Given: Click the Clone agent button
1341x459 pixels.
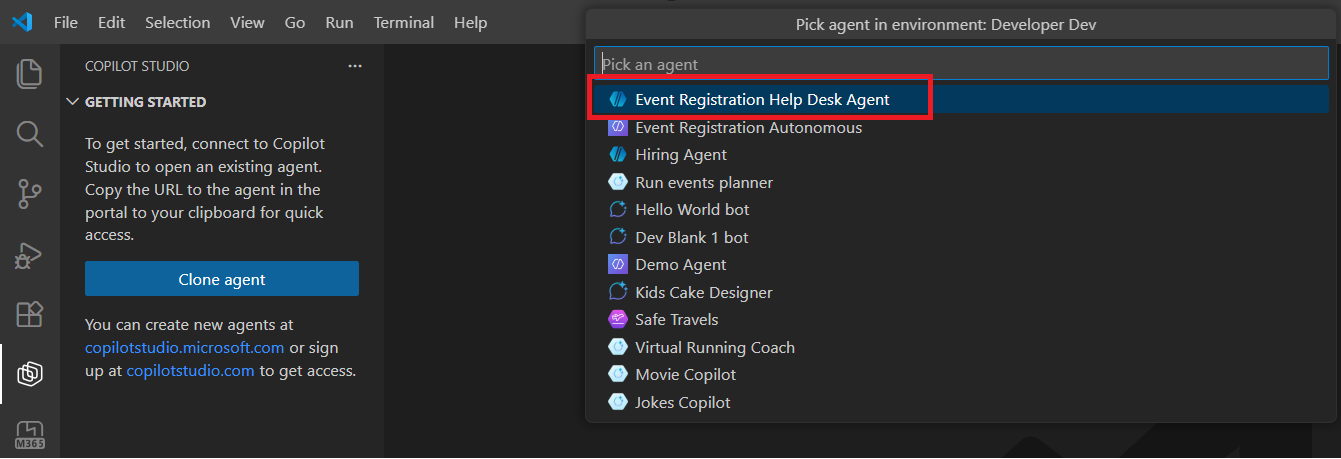Looking at the screenshot, I should pyautogui.click(x=222, y=279).
